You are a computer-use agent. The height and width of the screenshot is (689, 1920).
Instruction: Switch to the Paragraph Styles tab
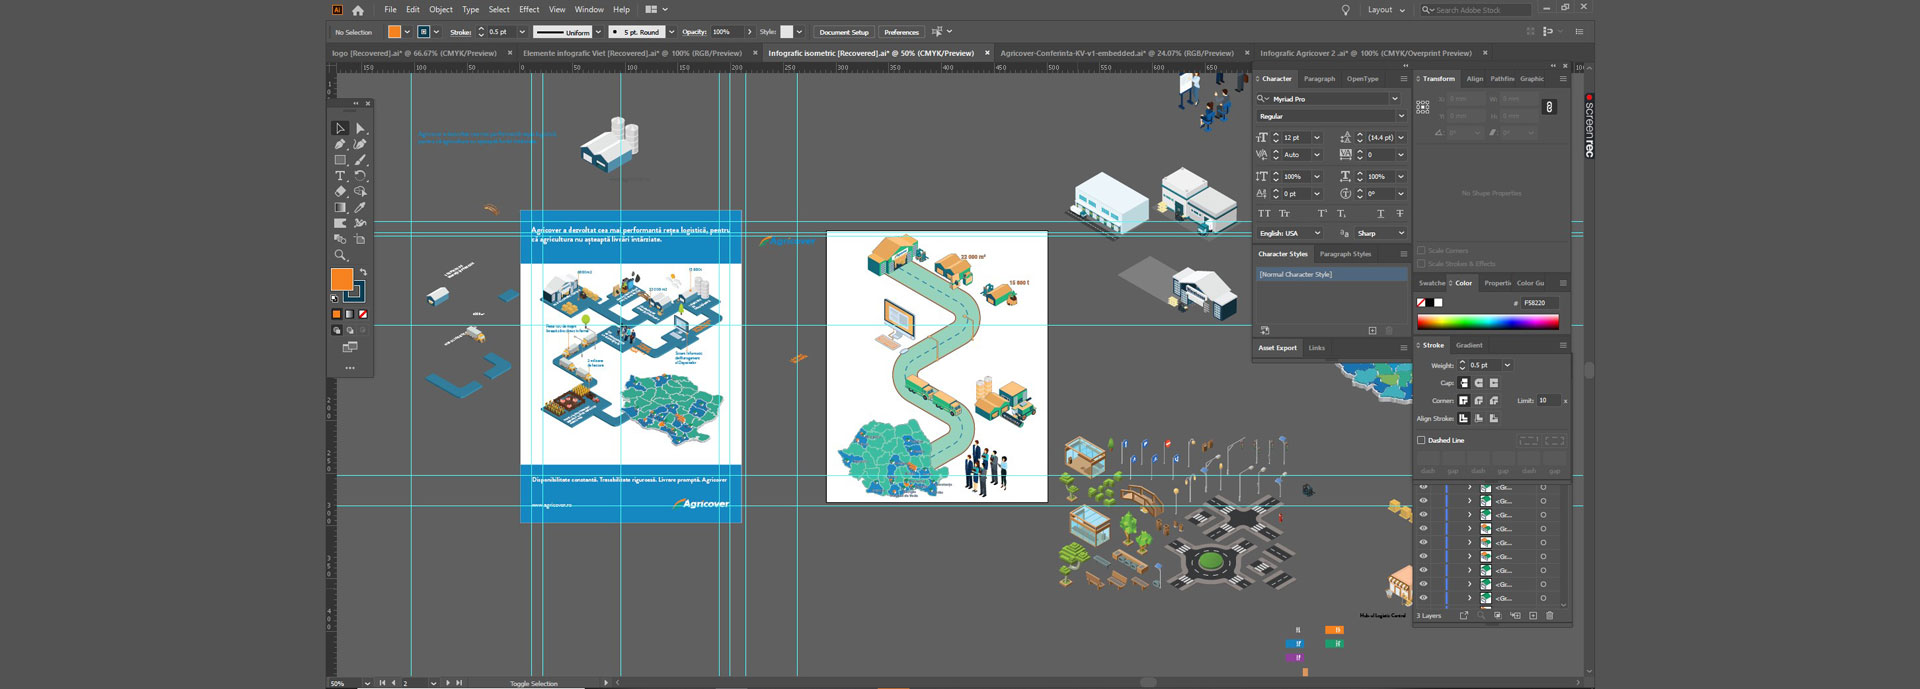coord(1345,254)
